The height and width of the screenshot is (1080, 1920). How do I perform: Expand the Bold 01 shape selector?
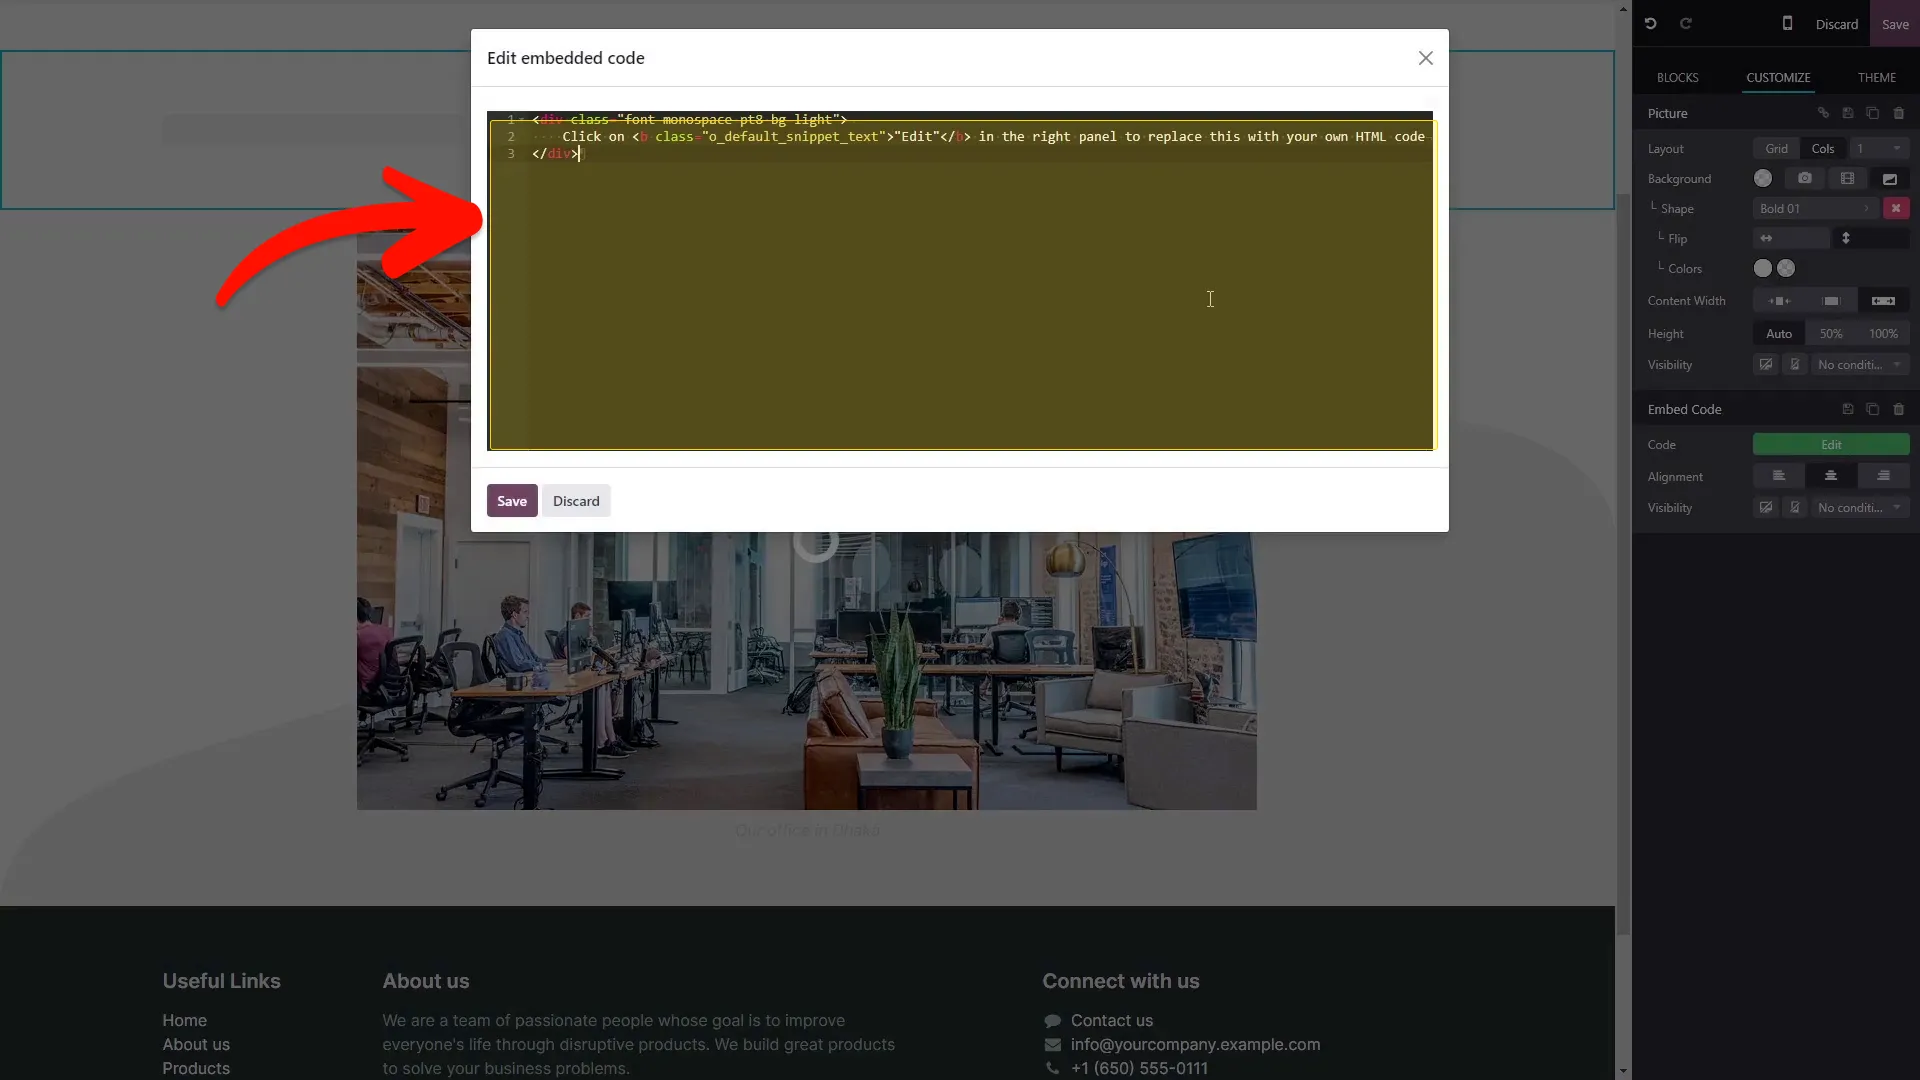pyautogui.click(x=1815, y=208)
